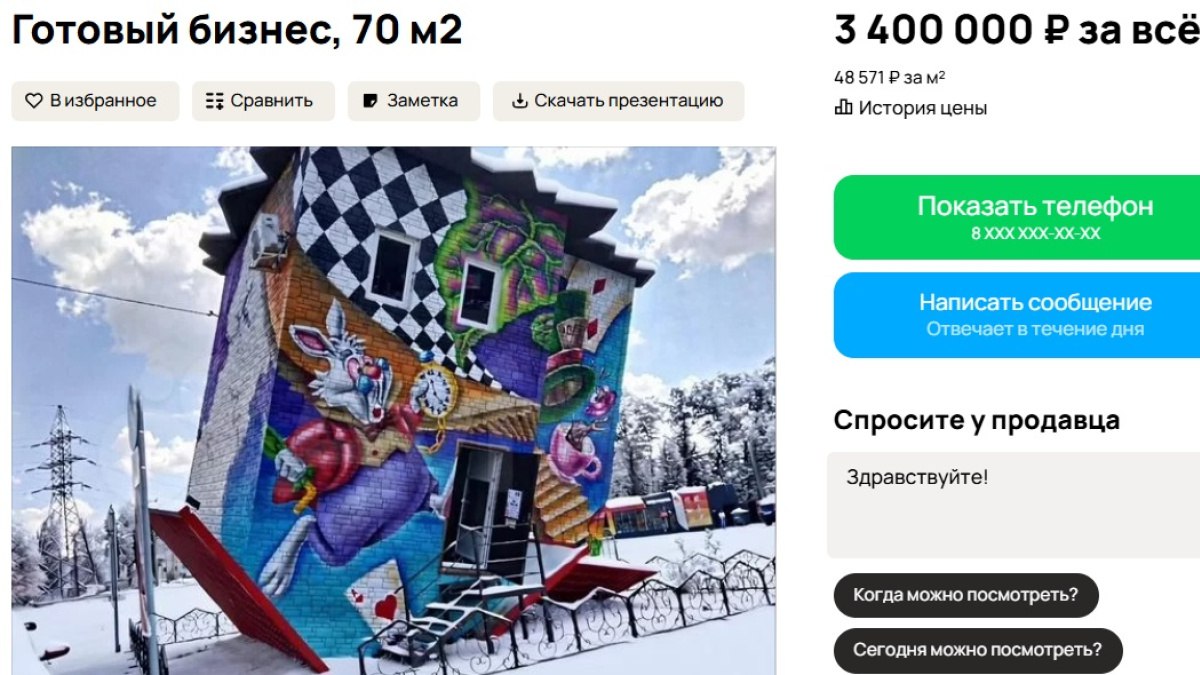Click the masked phone number 8 XXX XXX-XX-XX
Screen dimensions: 1200x675
[1035, 233]
